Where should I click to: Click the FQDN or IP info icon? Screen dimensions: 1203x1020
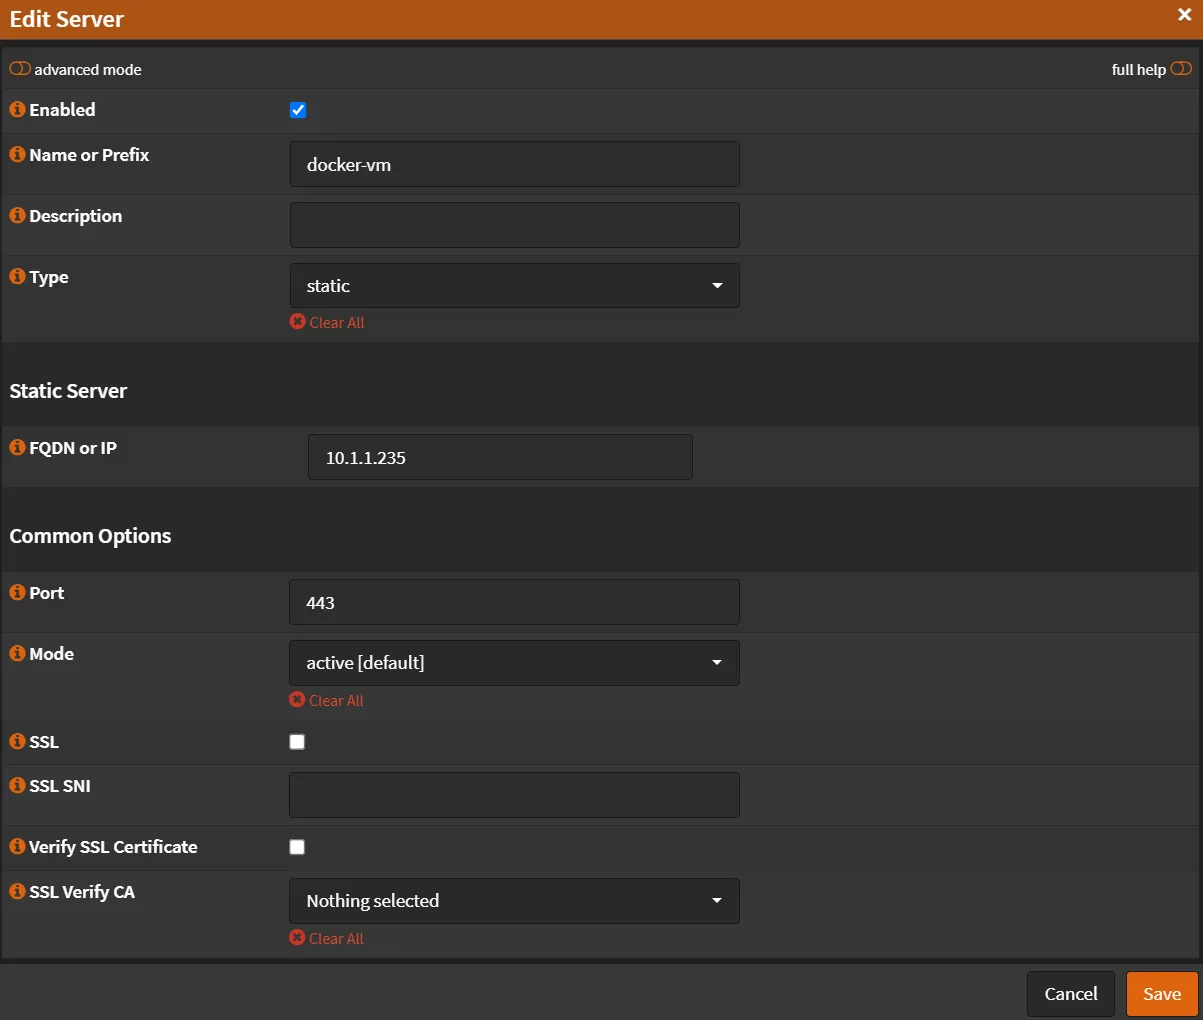(17, 448)
